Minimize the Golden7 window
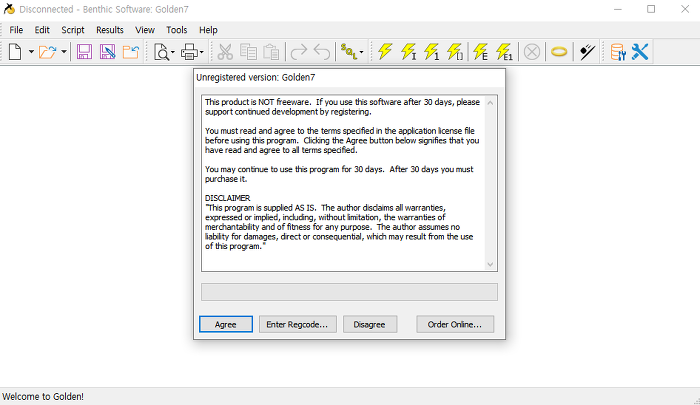The height and width of the screenshot is (405, 700). 618,9
